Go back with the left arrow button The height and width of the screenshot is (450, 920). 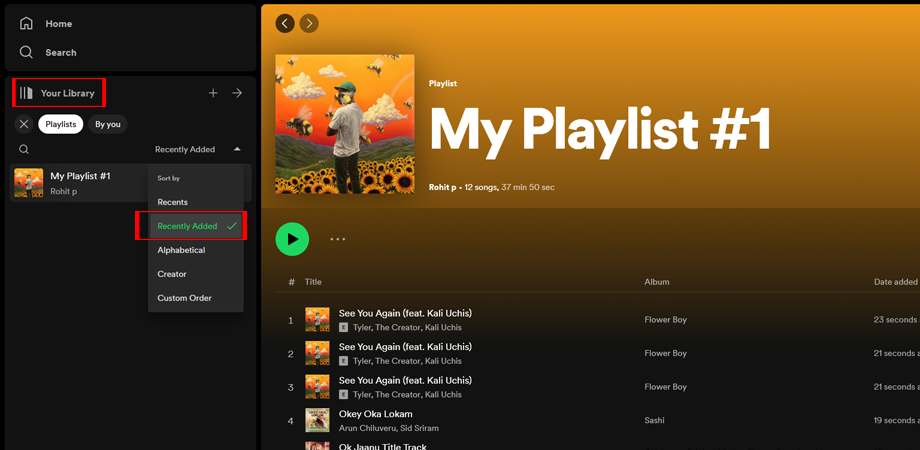(x=285, y=23)
